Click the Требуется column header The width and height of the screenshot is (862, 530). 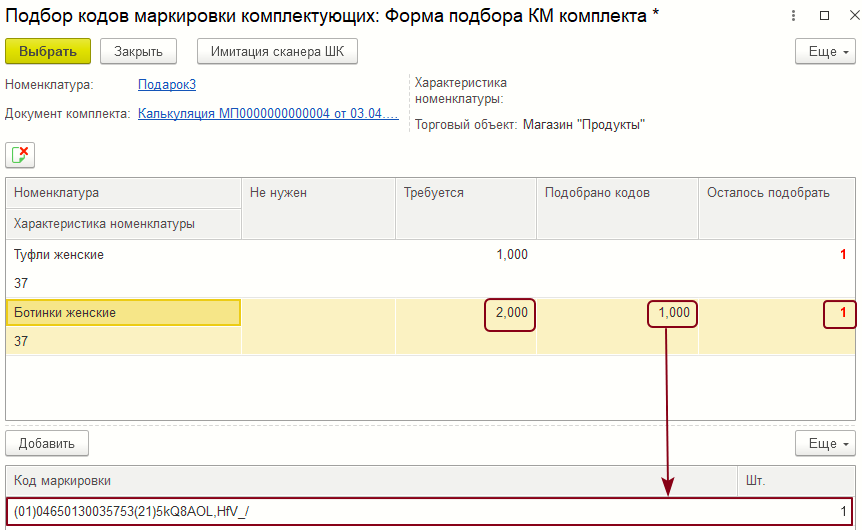(x=464, y=193)
